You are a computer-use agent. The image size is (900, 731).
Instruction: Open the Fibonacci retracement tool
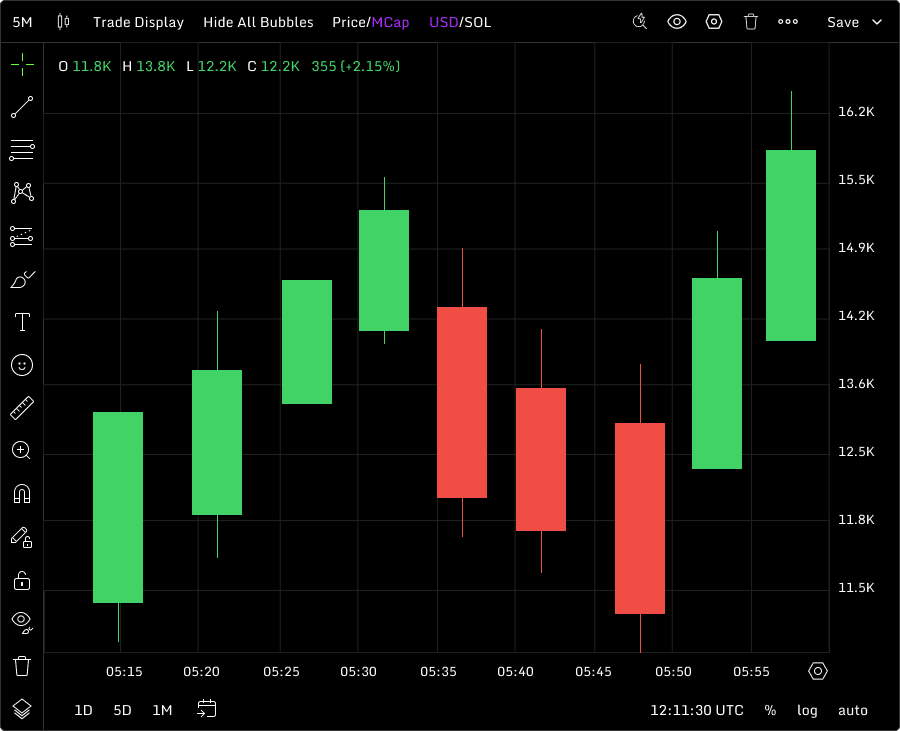[22, 151]
